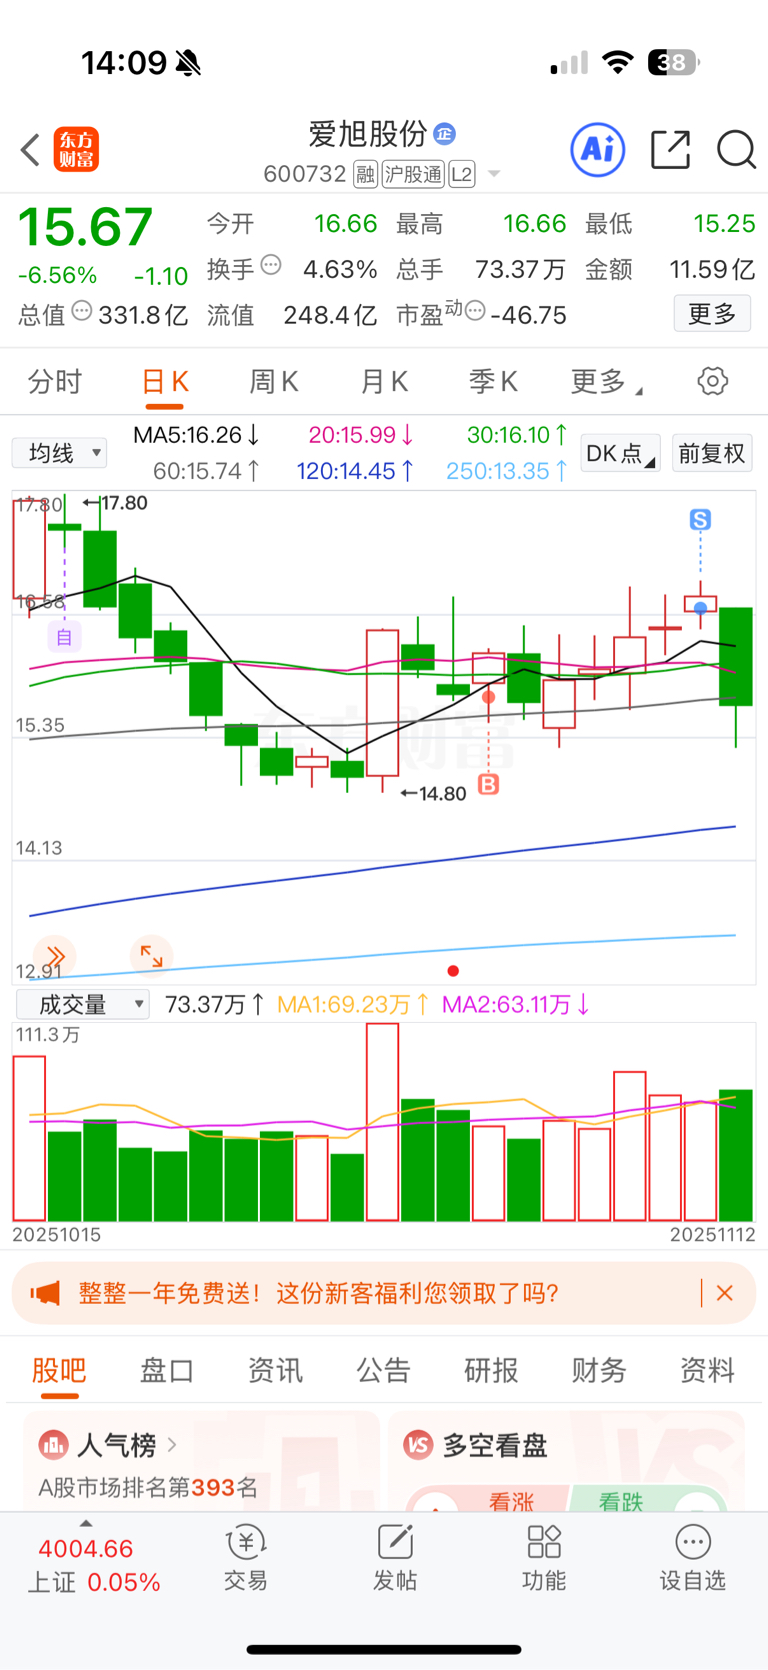Switch to the 财务 tab
Viewport: 768px width, 1670px height.
click(599, 1370)
